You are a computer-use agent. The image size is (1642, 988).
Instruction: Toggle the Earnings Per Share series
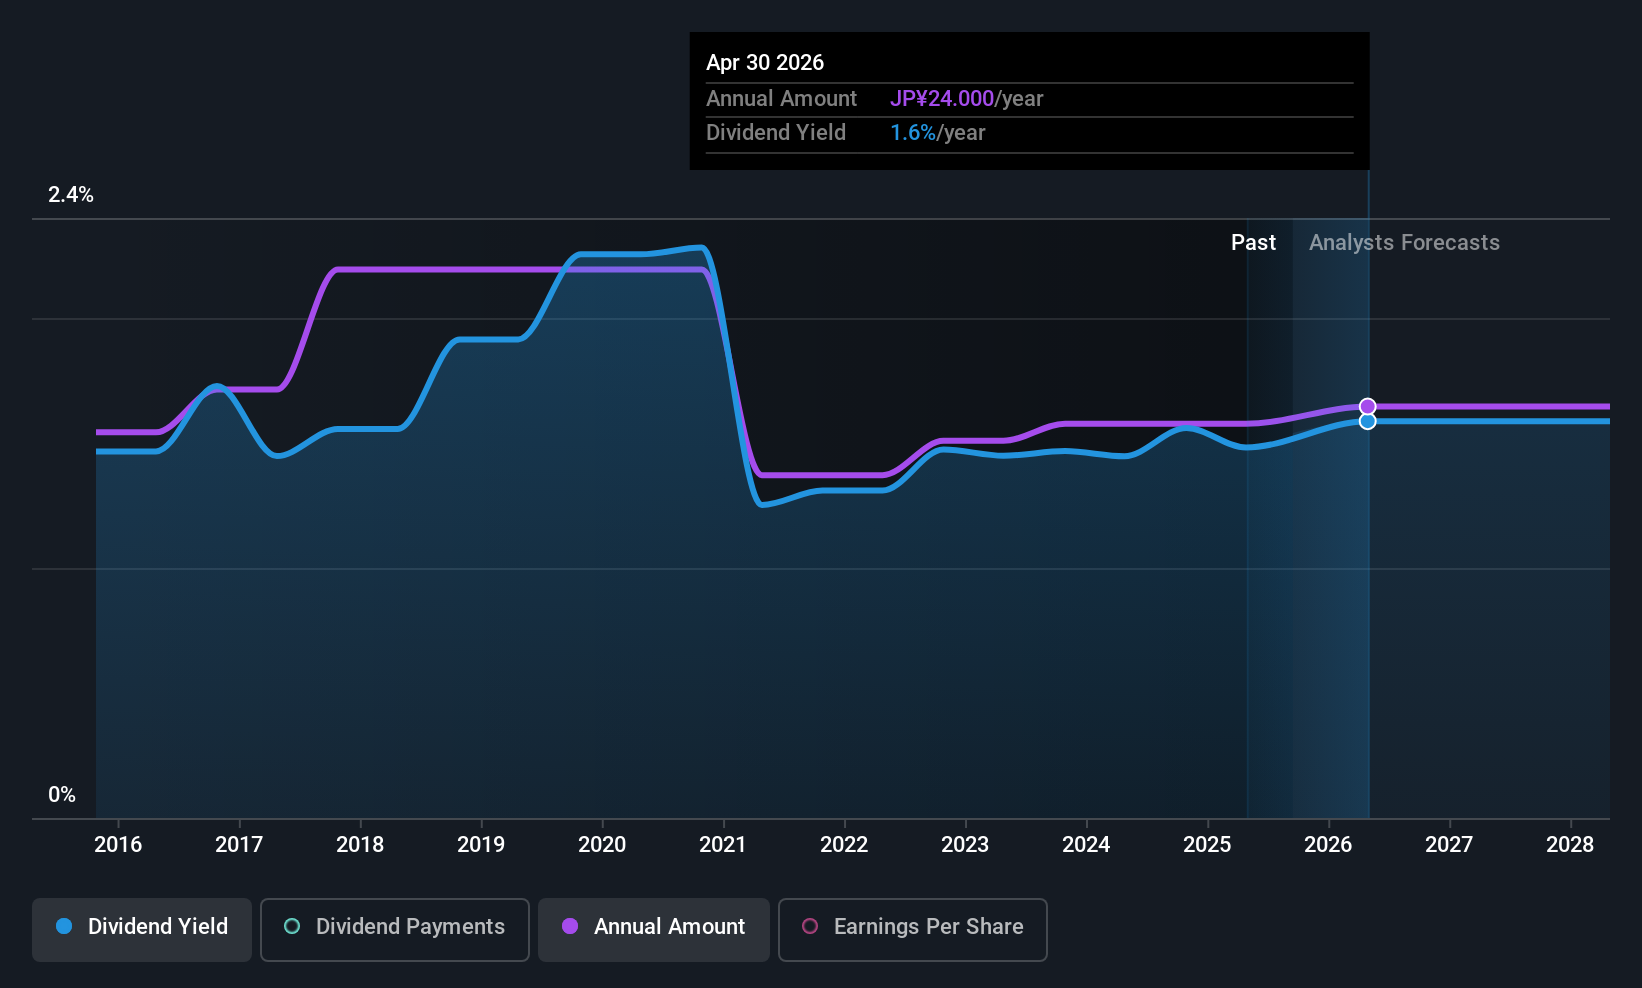click(x=913, y=930)
